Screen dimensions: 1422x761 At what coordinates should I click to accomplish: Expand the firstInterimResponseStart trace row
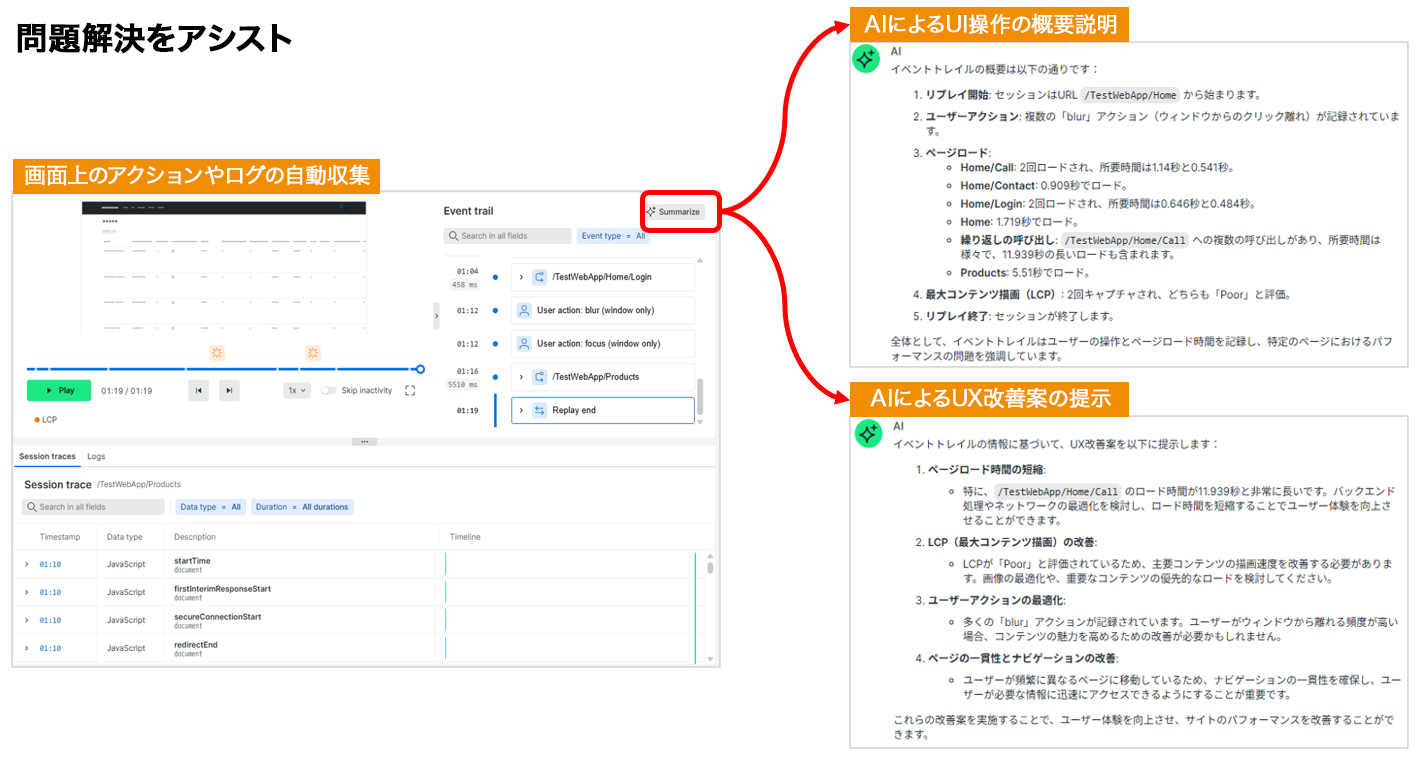click(27, 593)
